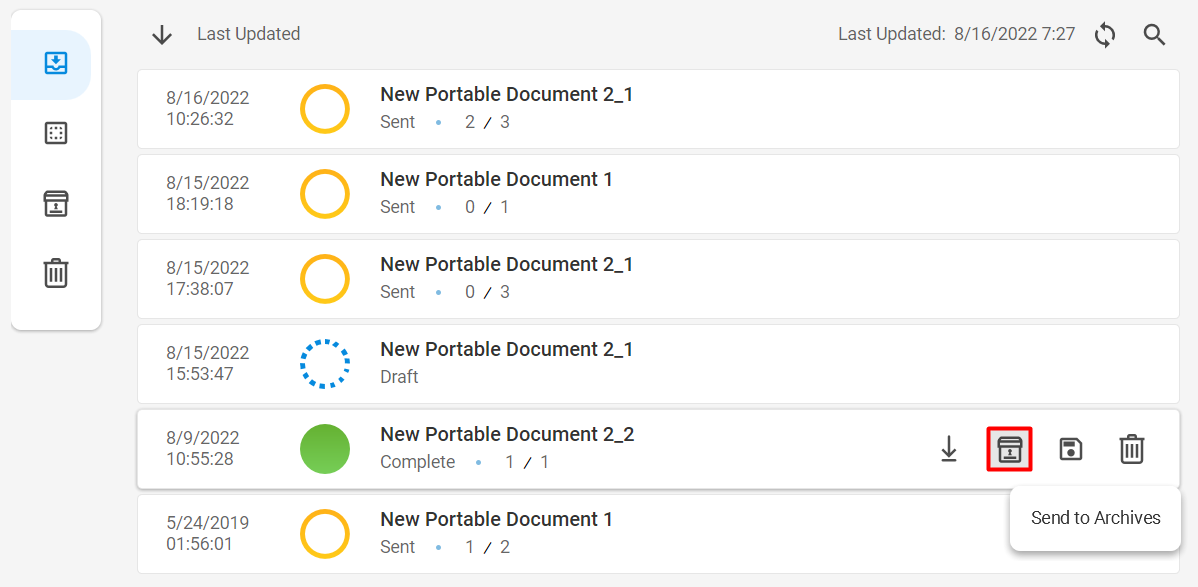This screenshot has width=1198, height=587.
Task: Click the date 8/15/2022 15:53:47
Action: [208, 364]
